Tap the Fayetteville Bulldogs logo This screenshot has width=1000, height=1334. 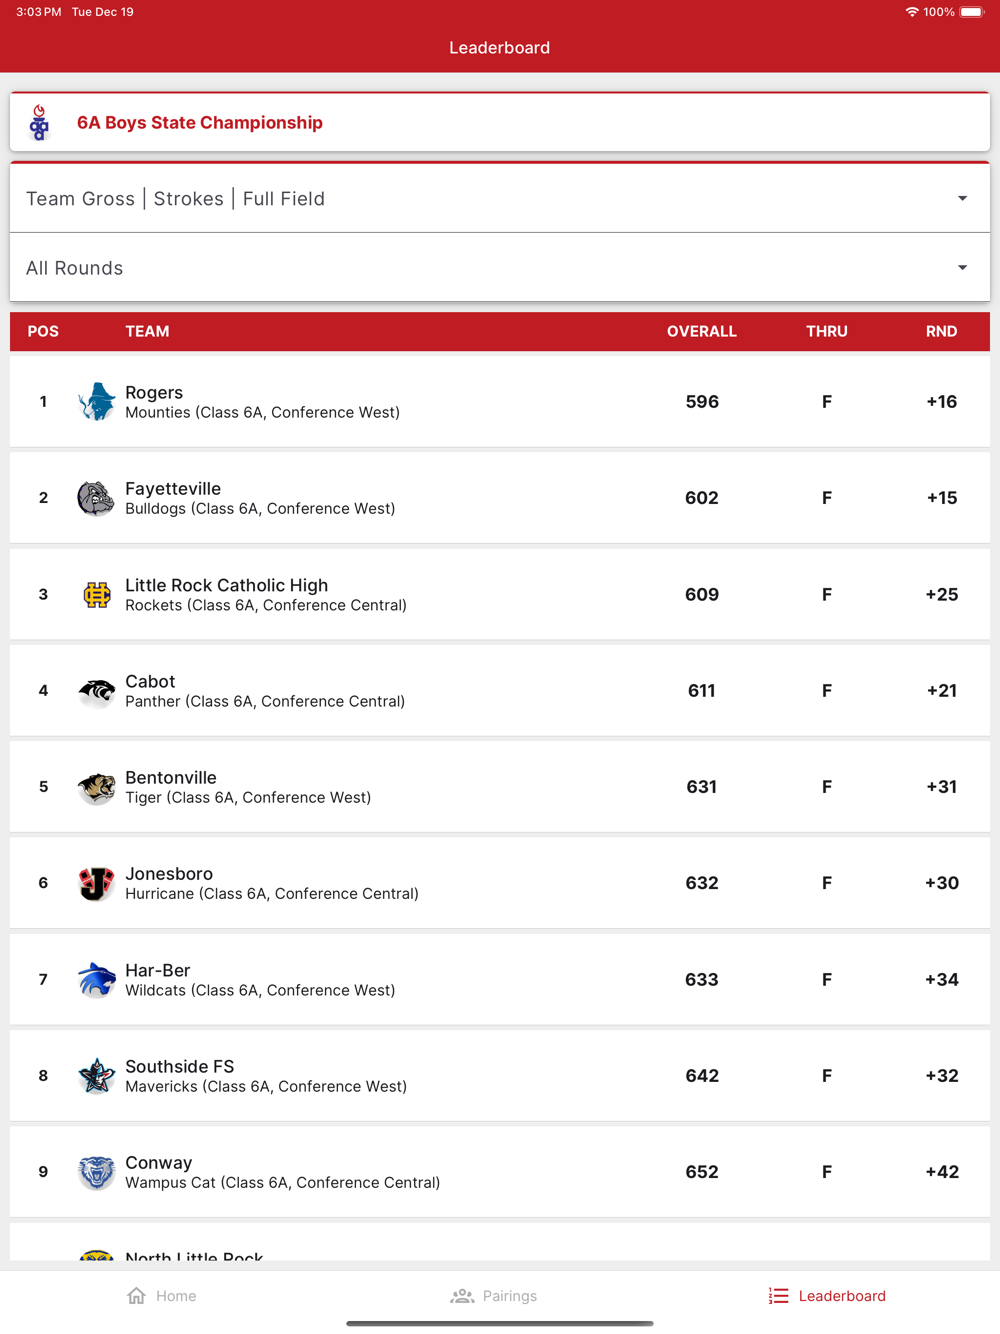(x=96, y=498)
